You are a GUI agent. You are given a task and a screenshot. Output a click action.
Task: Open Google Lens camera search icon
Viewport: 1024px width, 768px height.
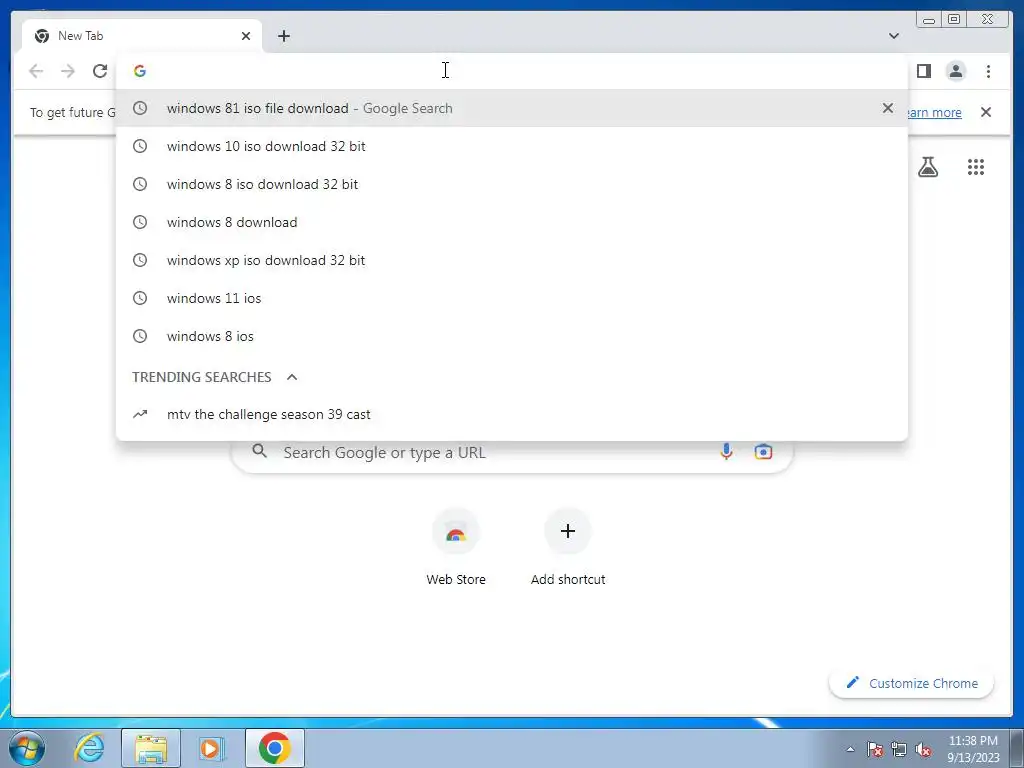[763, 451]
